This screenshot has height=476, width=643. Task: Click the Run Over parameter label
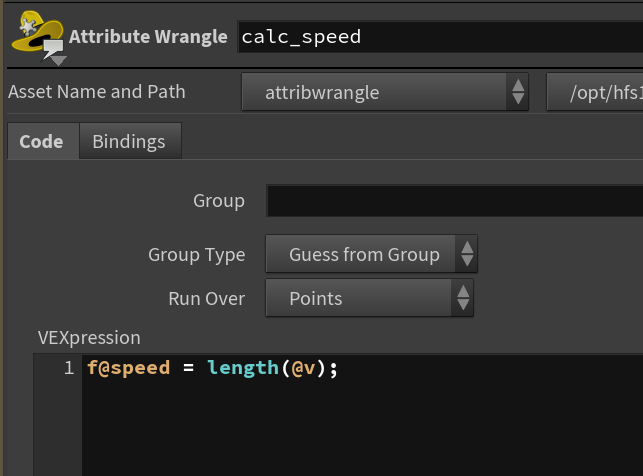[x=207, y=298]
